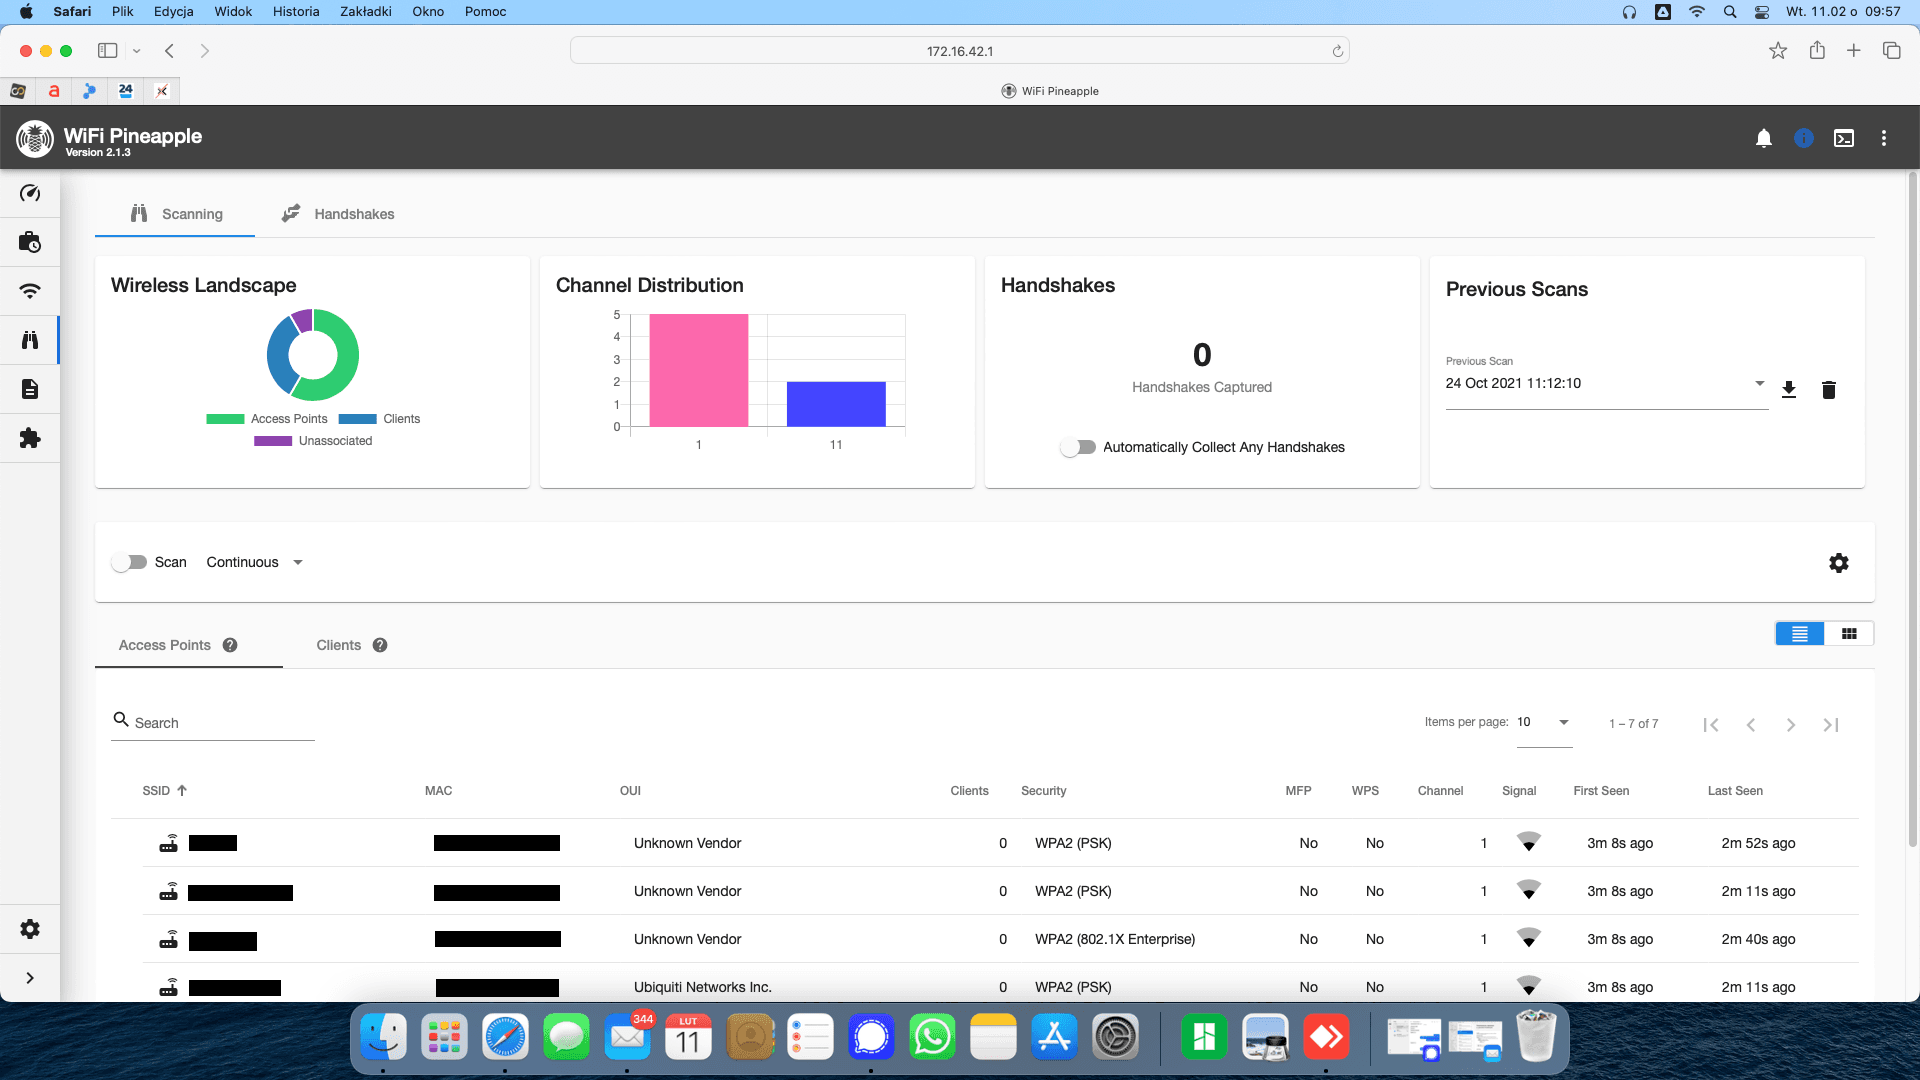
Task: Toggle Access Points legend color swatch
Action: pos(225,419)
